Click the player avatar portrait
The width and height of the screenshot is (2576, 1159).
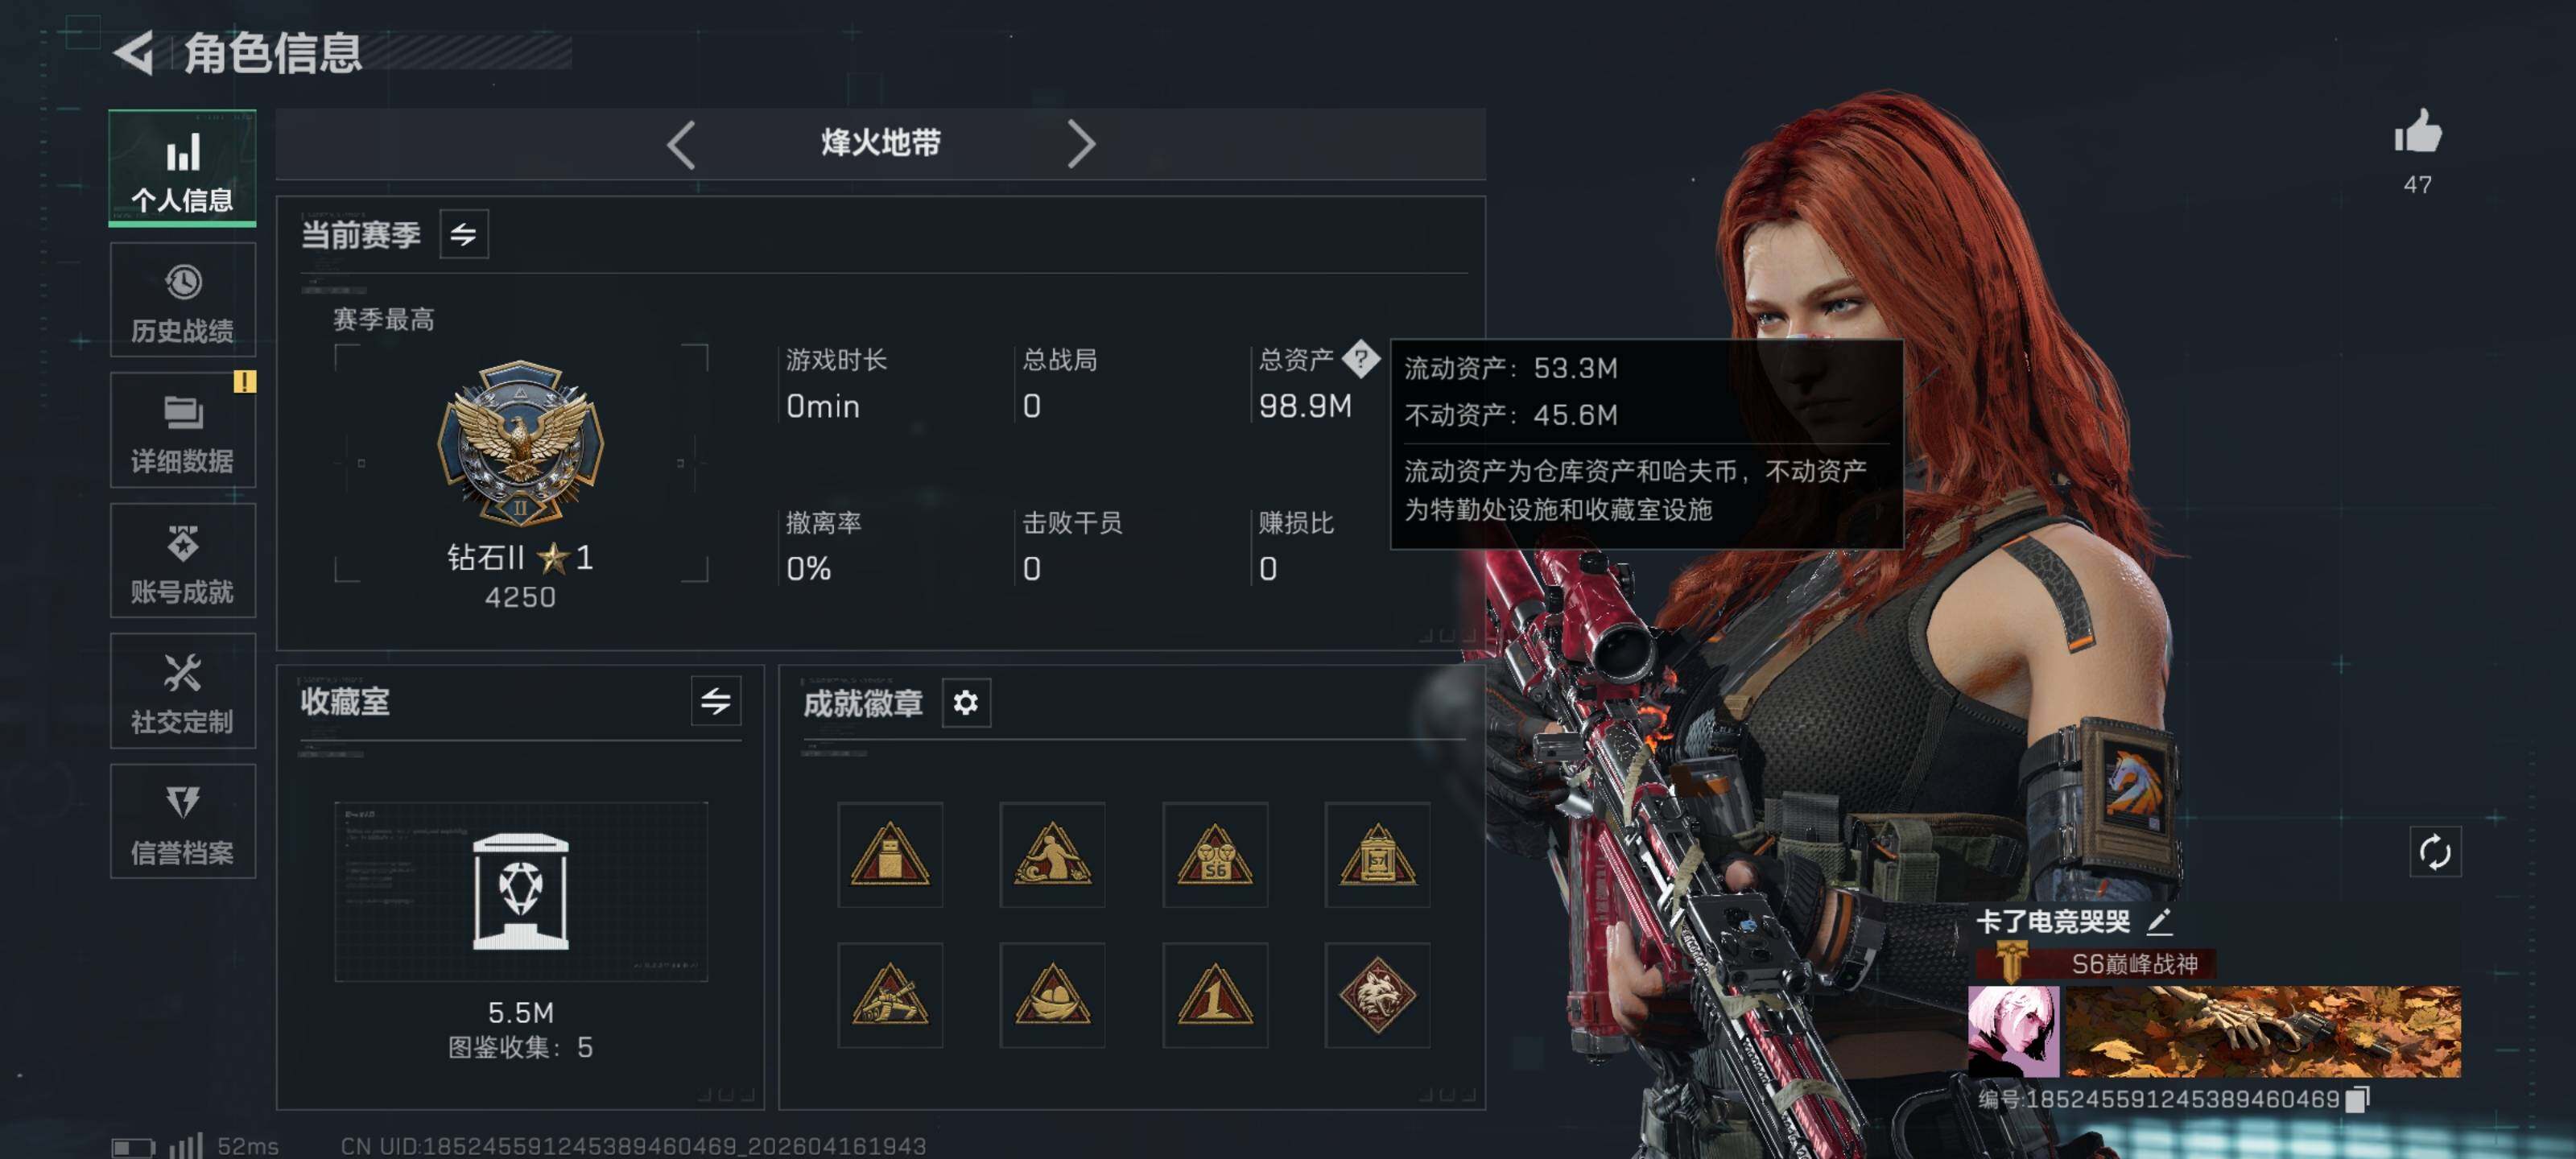[2012, 1031]
